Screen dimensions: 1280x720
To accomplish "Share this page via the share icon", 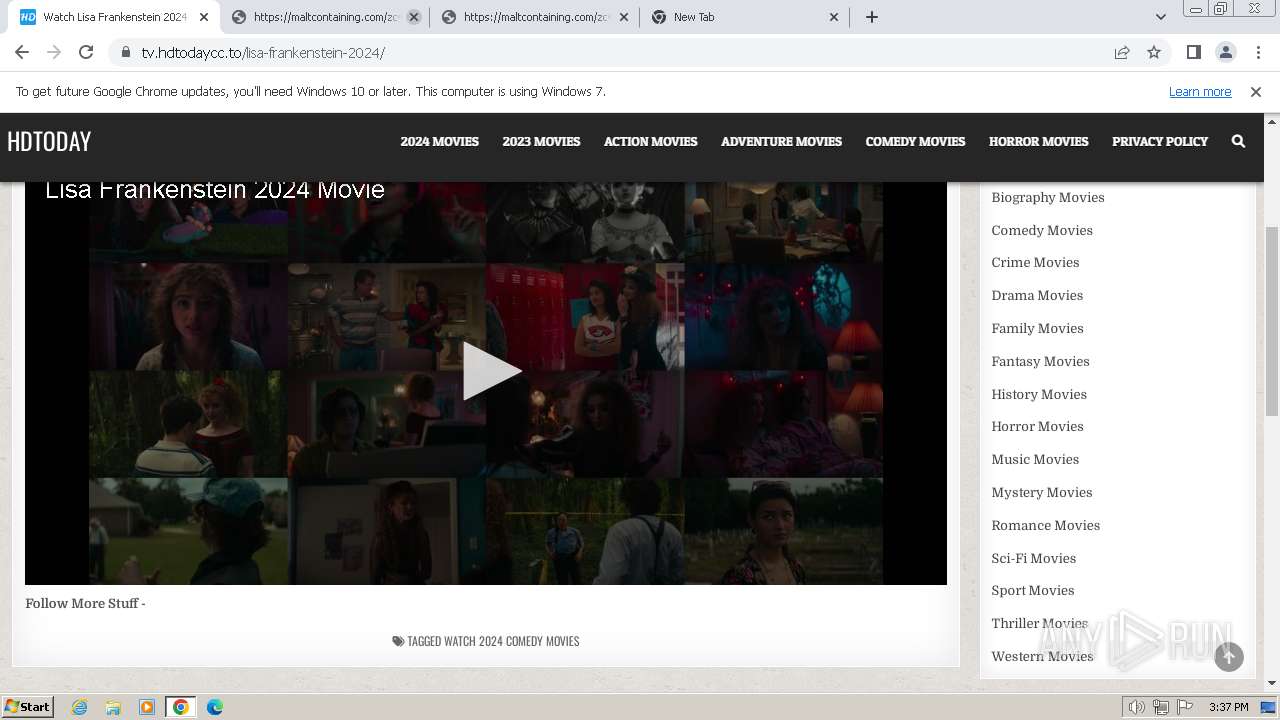I will (1122, 52).
